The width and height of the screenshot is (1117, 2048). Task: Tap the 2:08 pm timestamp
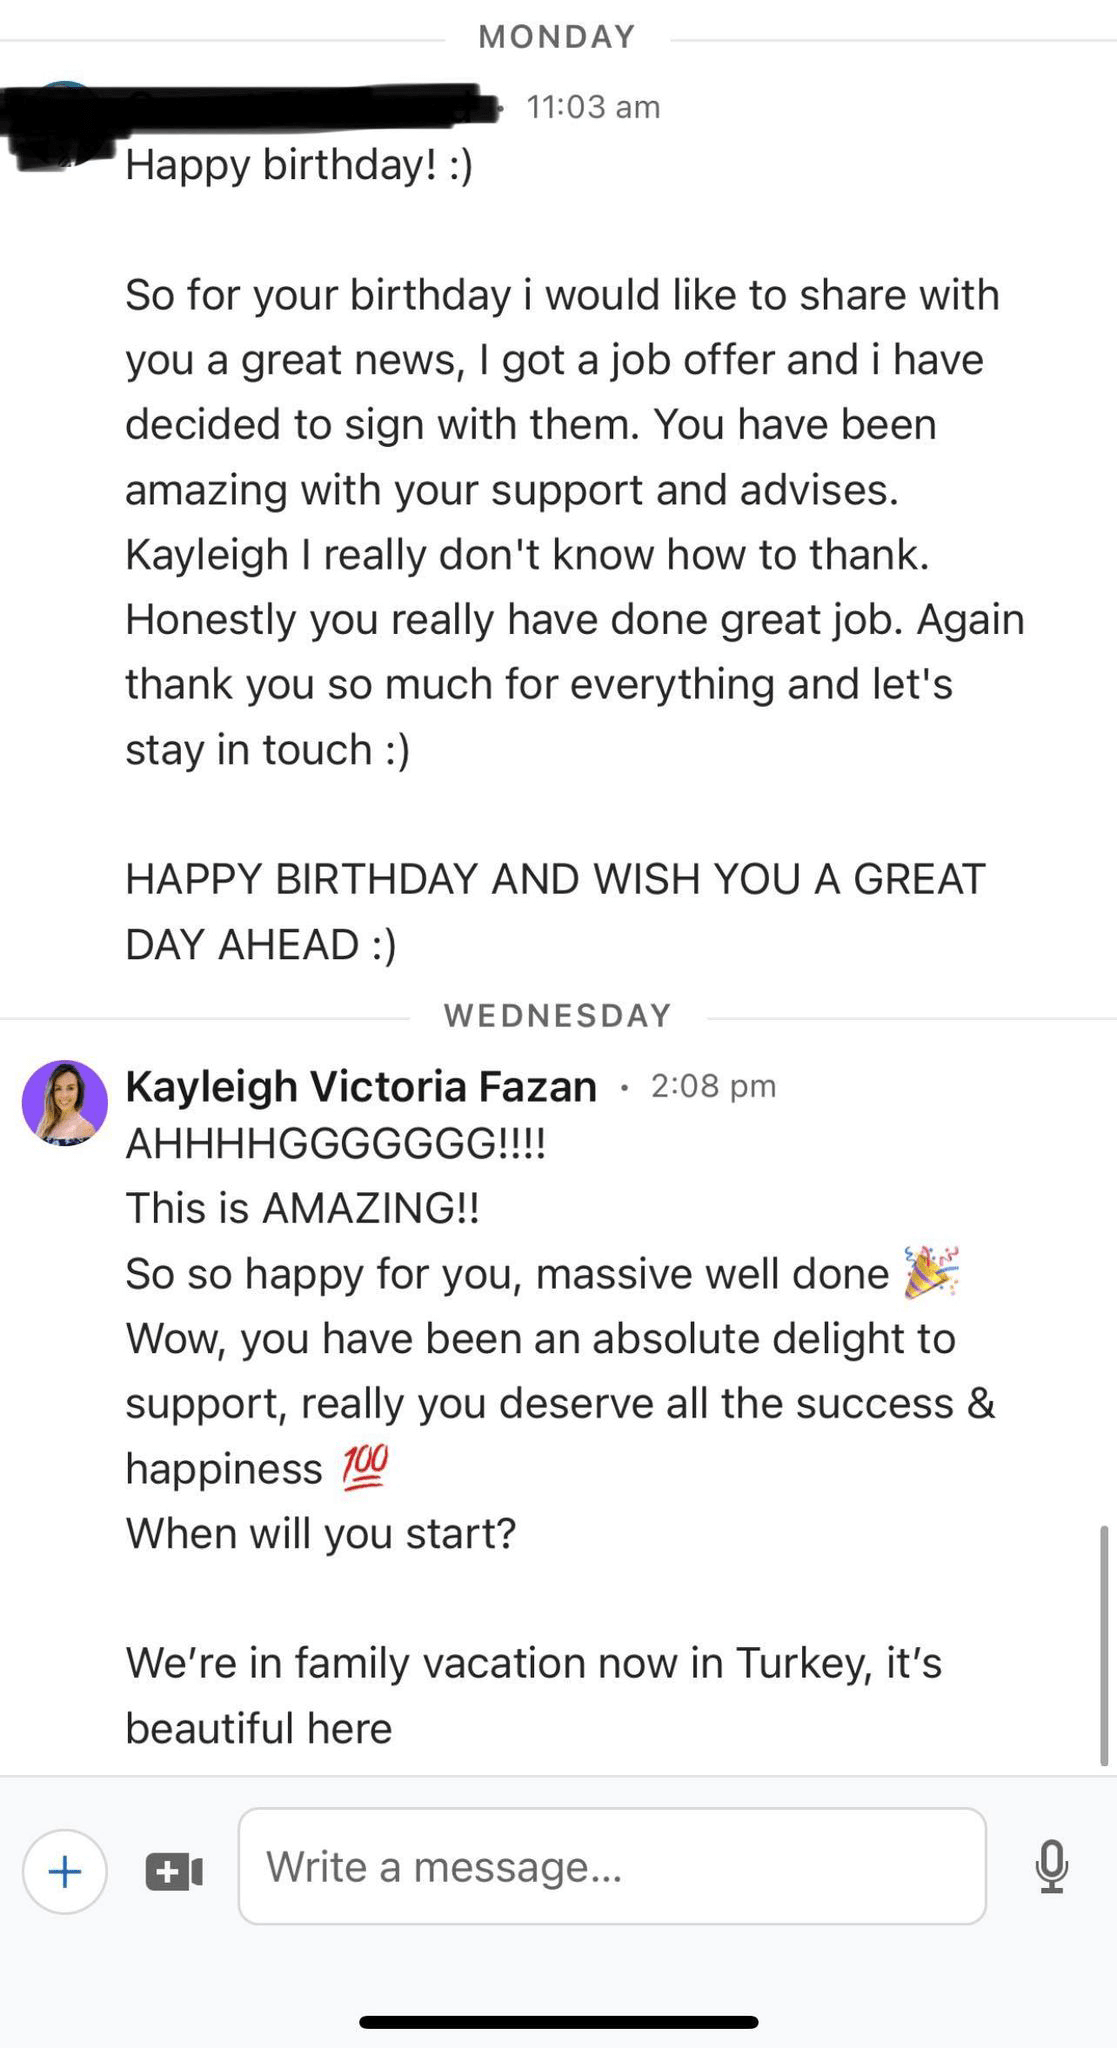[713, 1086]
